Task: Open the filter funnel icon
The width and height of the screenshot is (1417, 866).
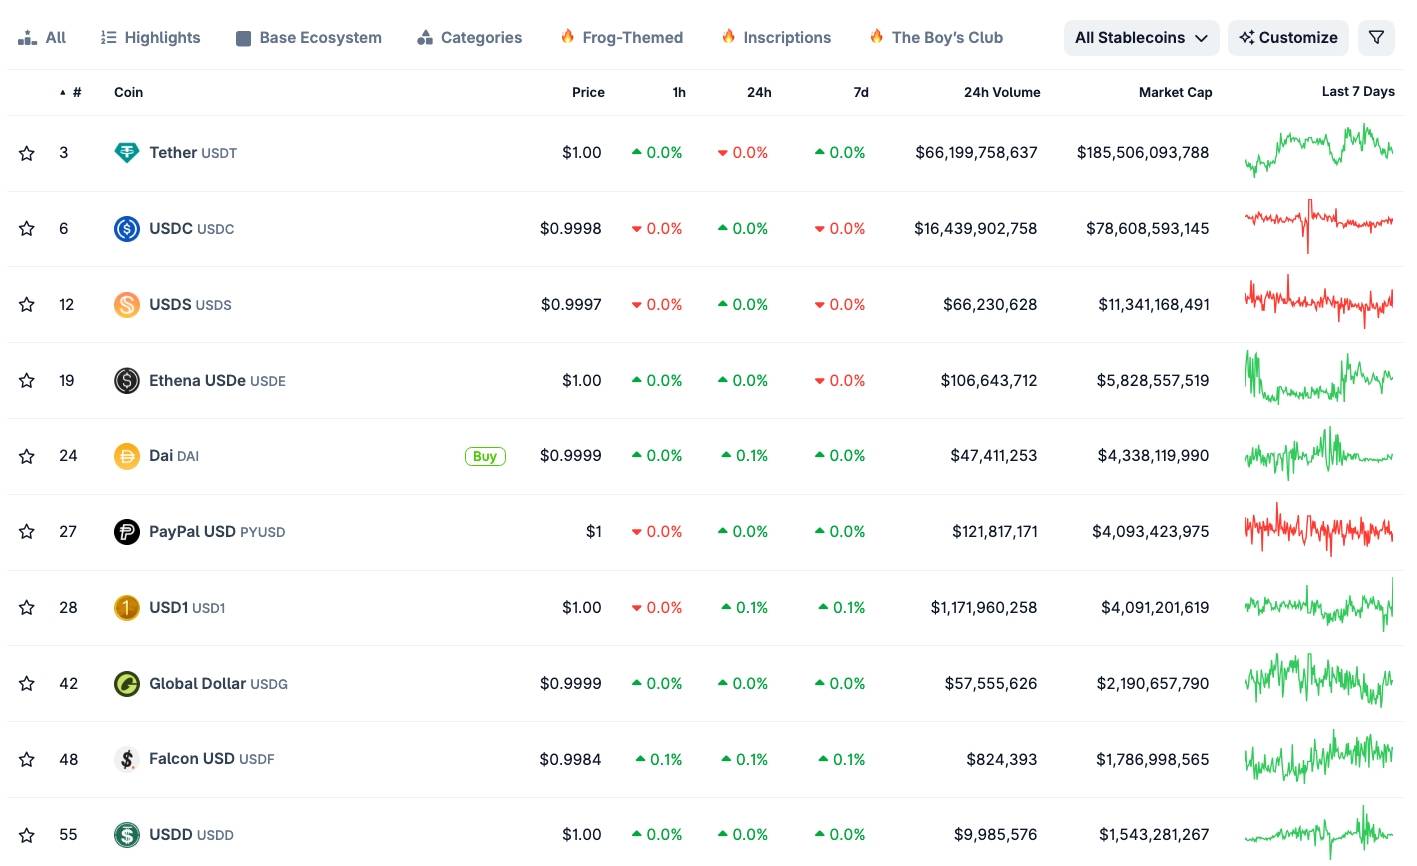Action: pos(1376,37)
